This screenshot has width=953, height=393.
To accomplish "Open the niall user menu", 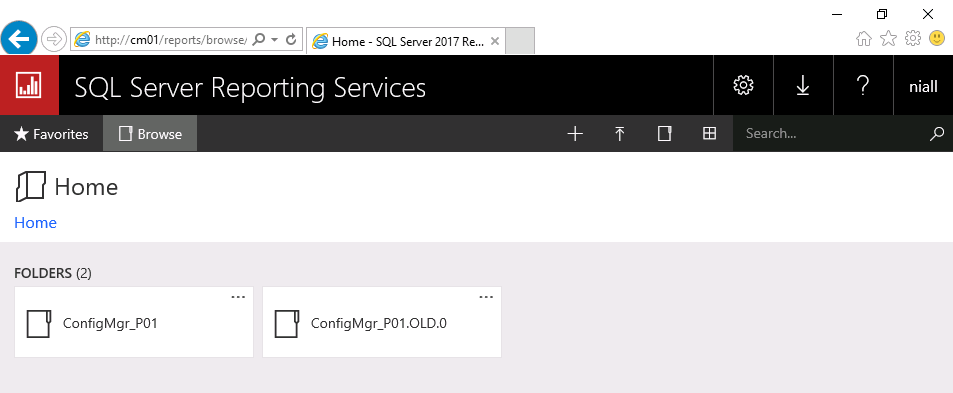I will (923, 86).
